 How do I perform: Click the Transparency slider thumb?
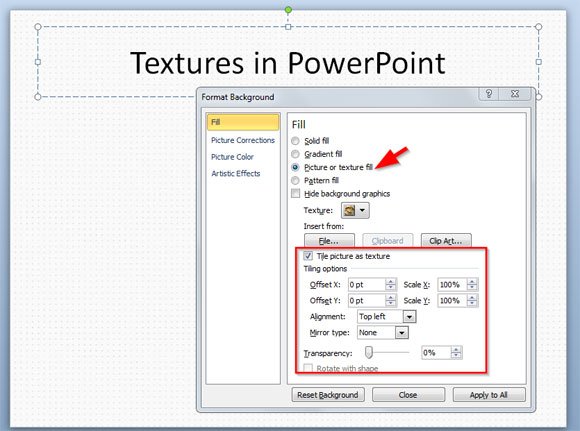[x=368, y=352]
